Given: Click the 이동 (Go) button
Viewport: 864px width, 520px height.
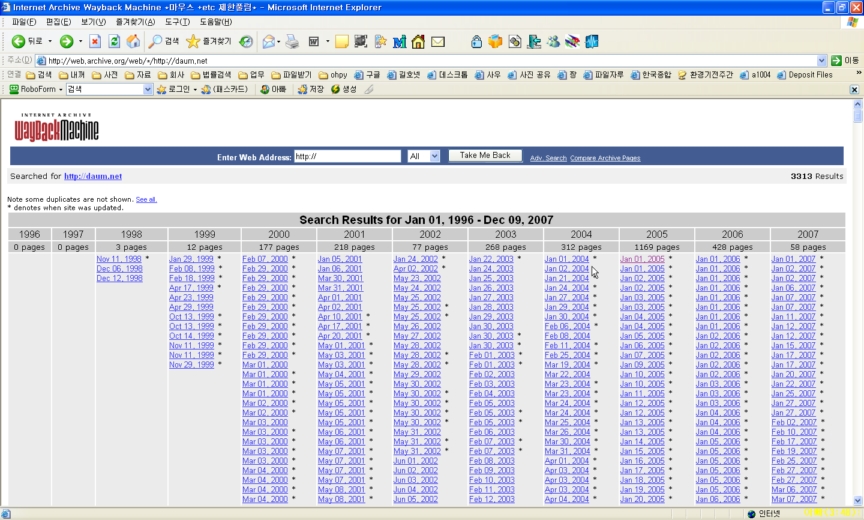Looking at the screenshot, I should click(845, 61).
